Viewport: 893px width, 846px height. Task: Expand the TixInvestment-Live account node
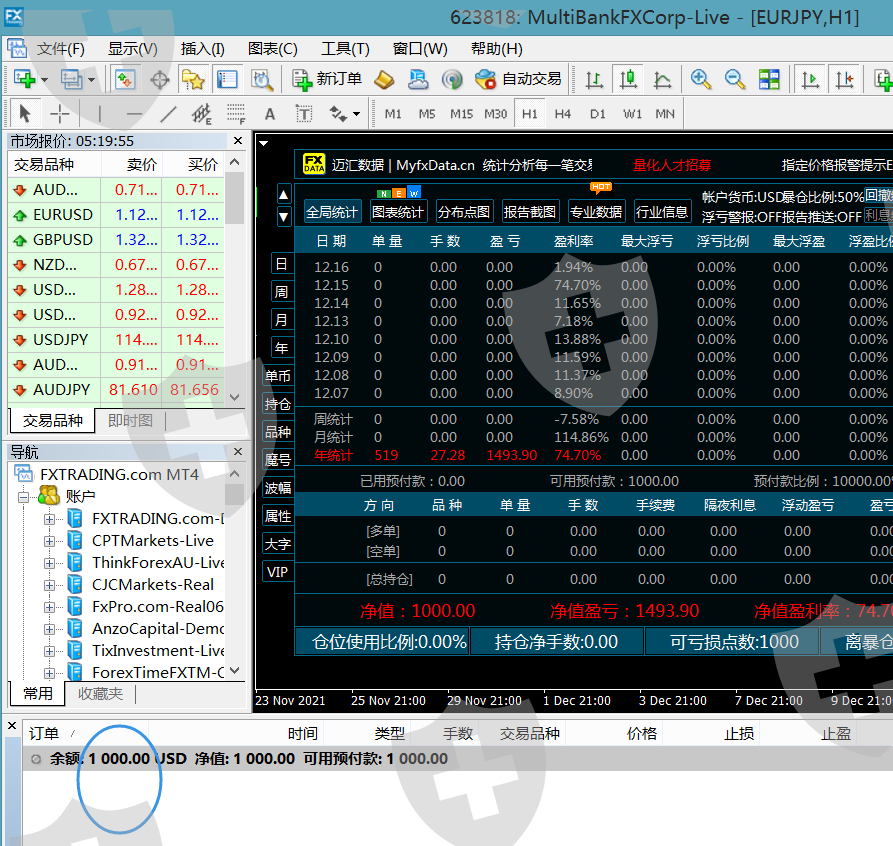pos(50,651)
